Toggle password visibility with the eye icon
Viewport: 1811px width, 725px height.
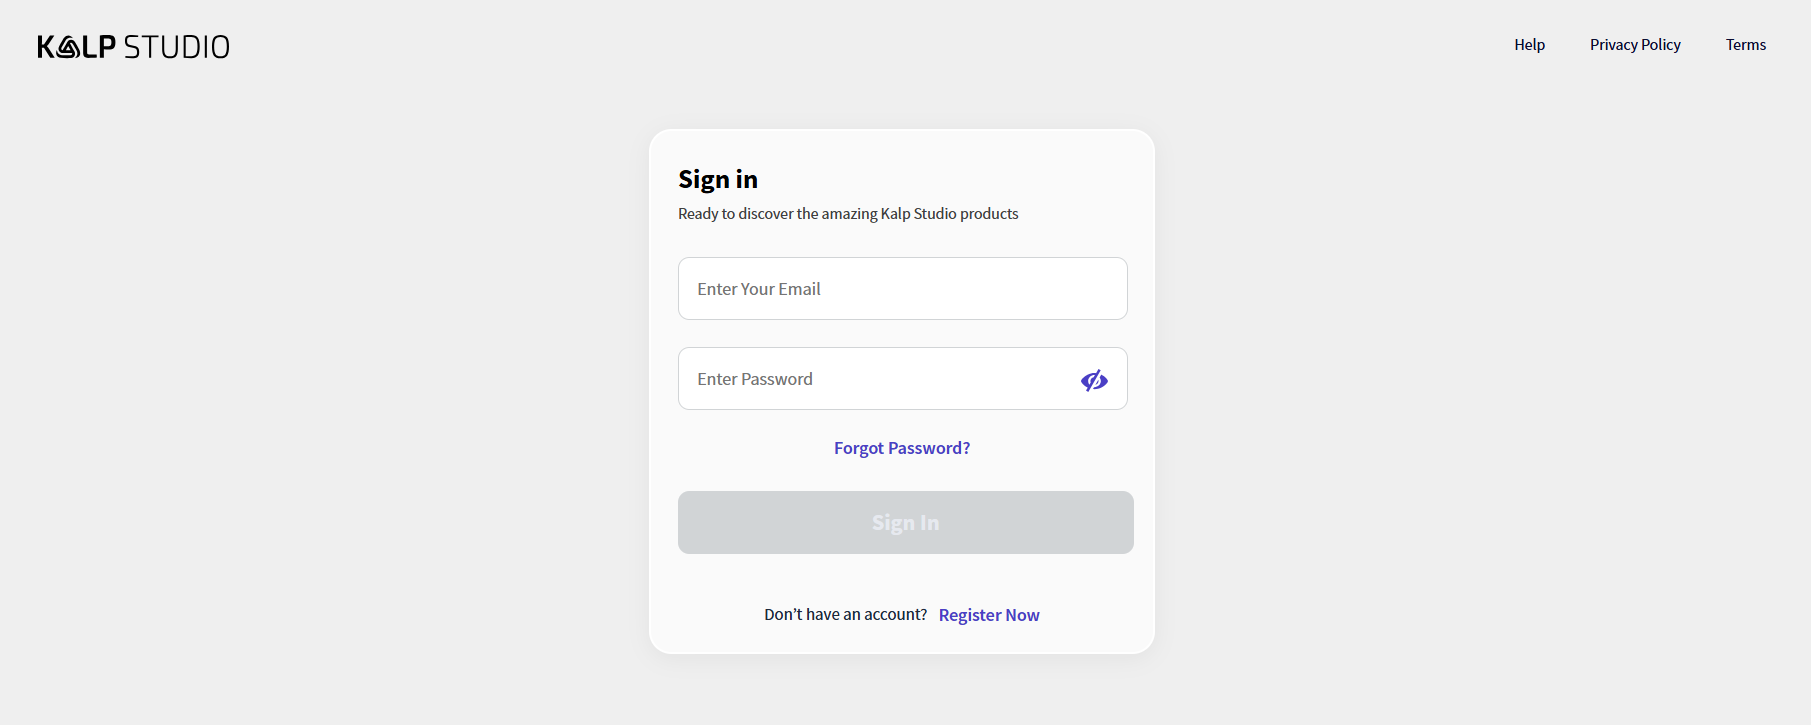1094,380
